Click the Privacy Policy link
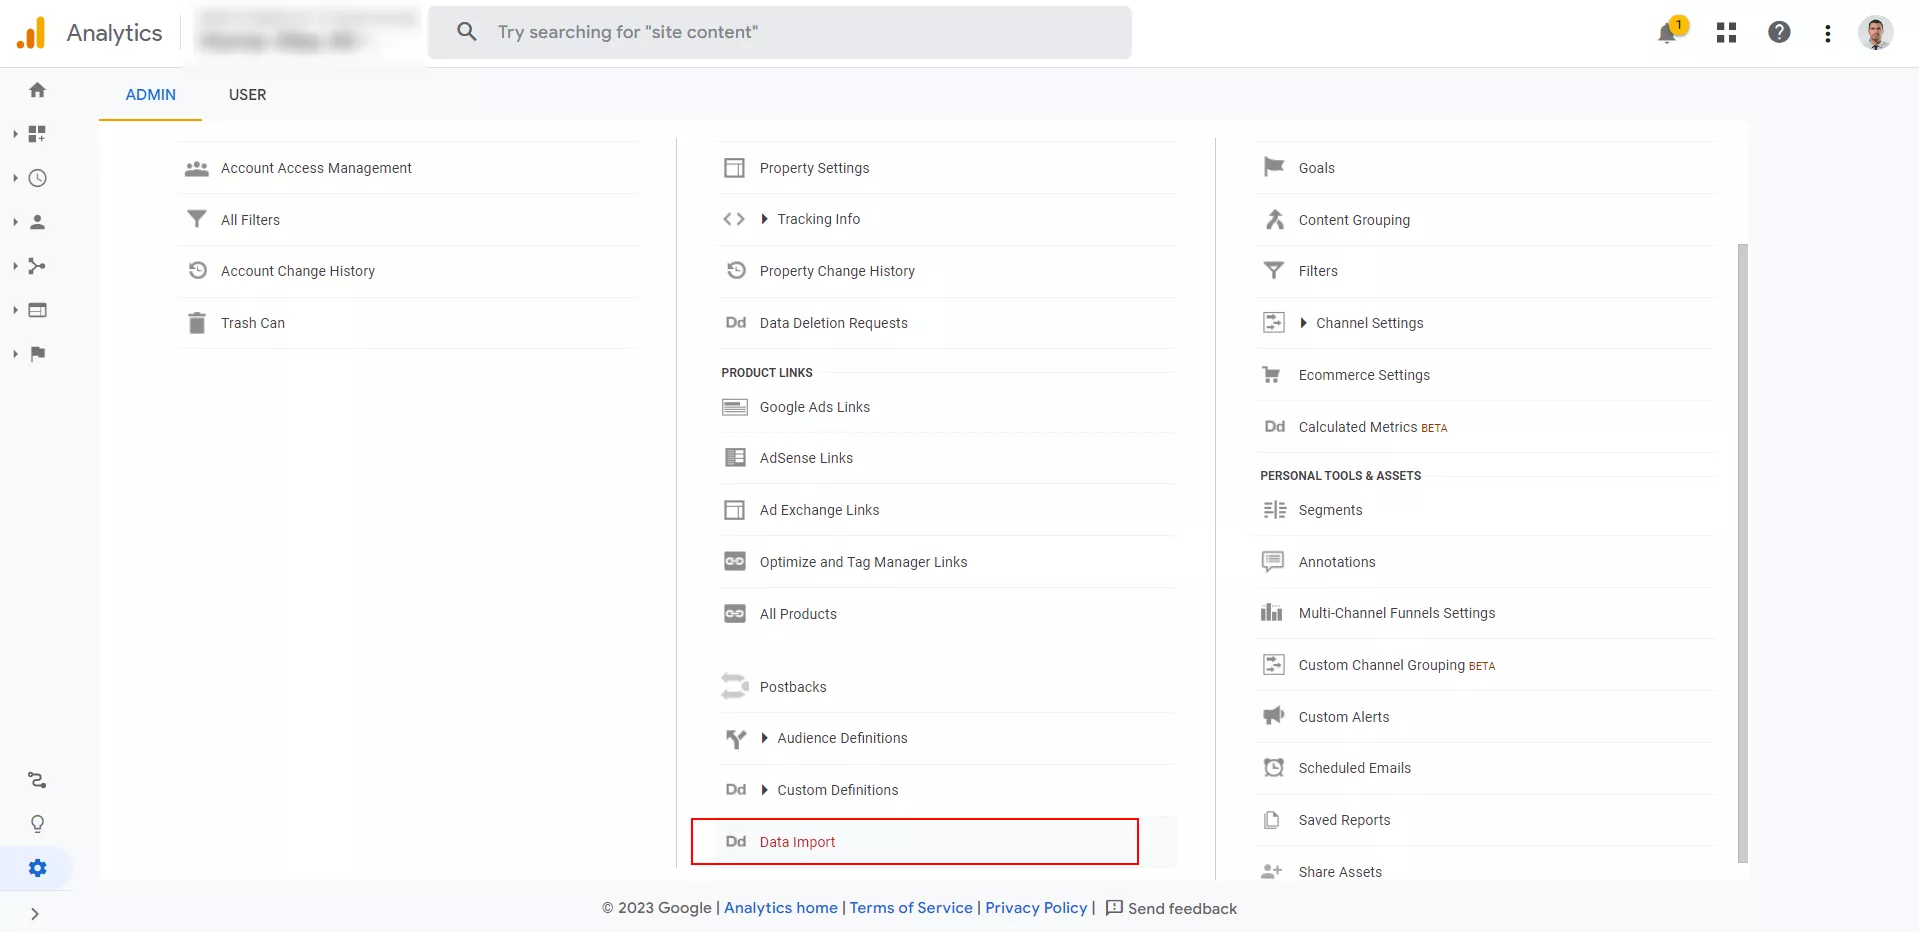This screenshot has height=932, width=1919. click(x=1036, y=908)
